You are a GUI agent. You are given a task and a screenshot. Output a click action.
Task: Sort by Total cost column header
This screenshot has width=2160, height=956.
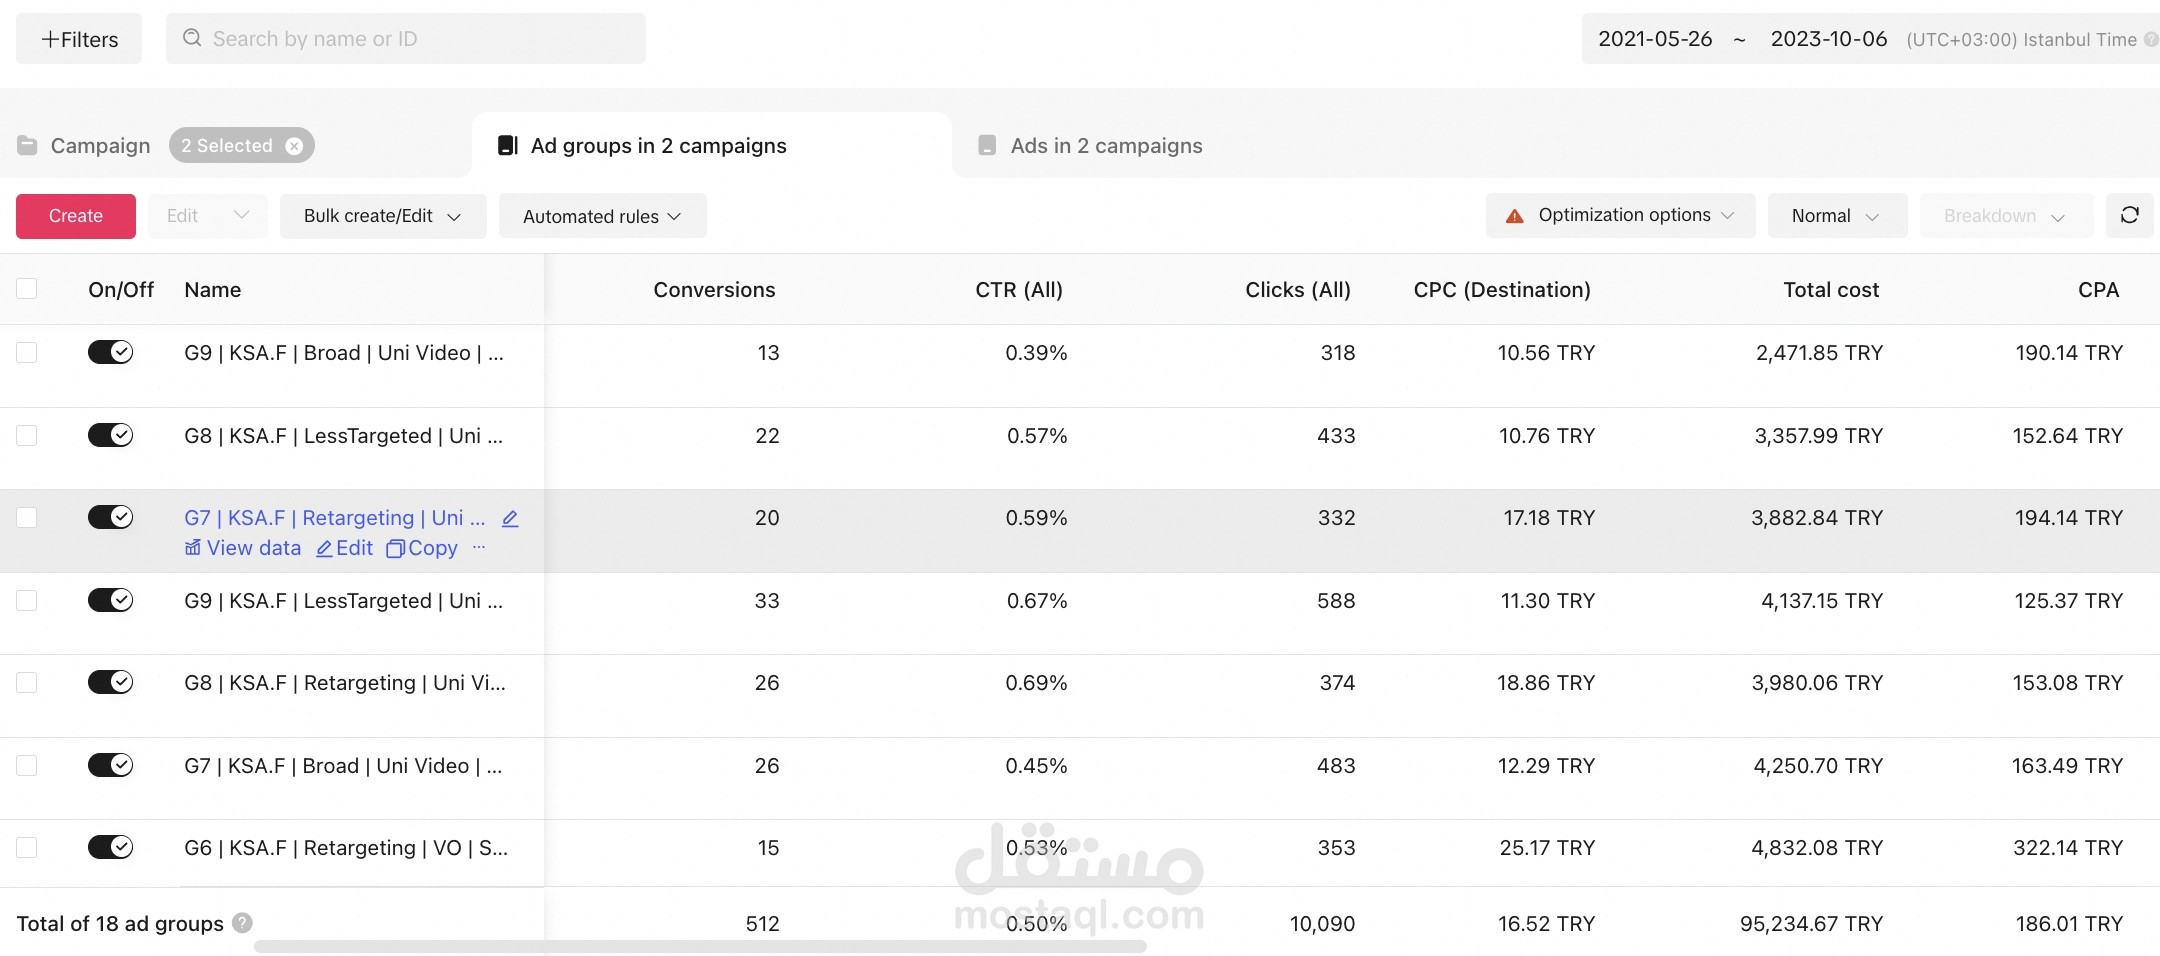pyautogui.click(x=1831, y=290)
